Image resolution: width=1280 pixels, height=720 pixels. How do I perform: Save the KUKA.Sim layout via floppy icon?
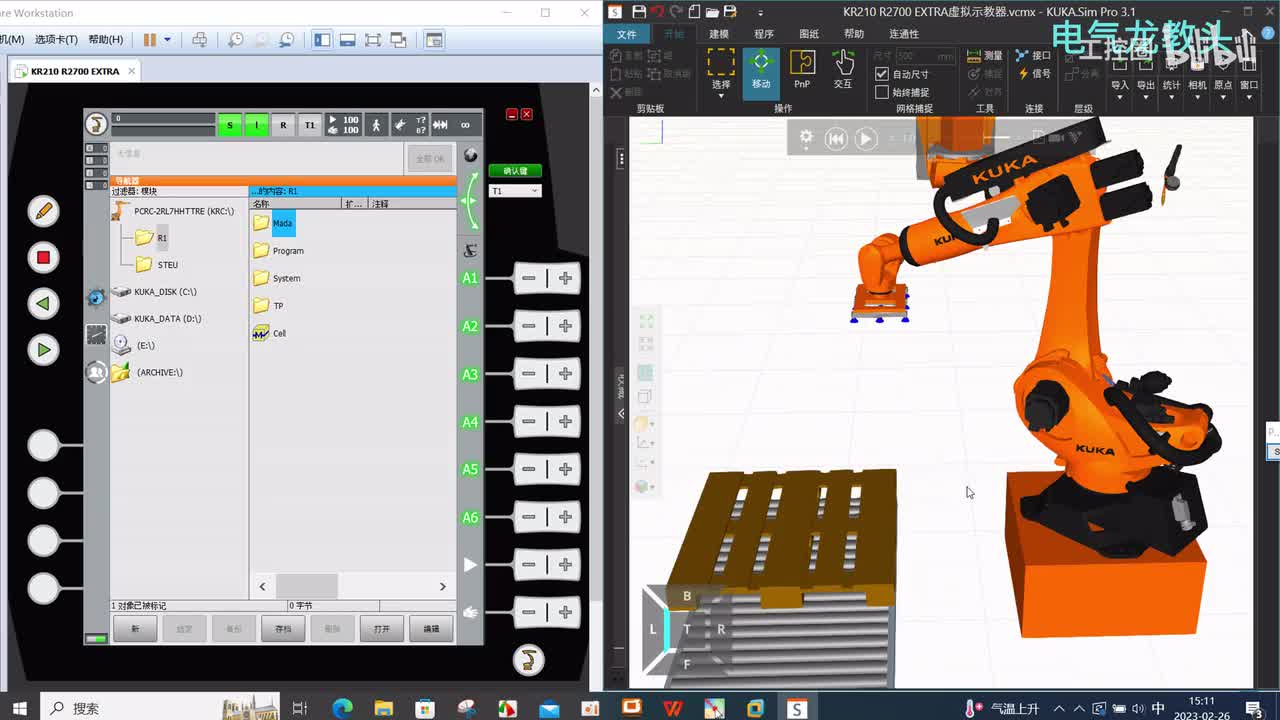(x=639, y=12)
